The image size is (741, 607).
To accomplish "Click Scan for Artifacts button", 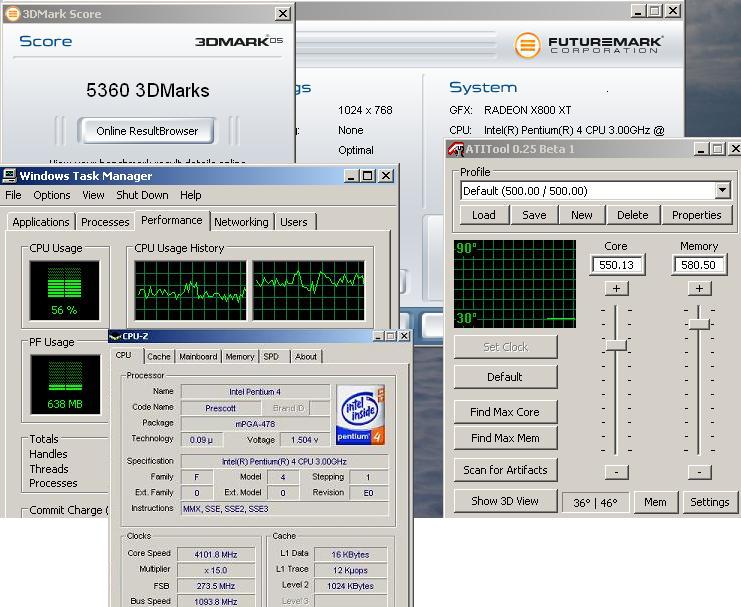I will pyautogui.click(x=505, y=470).
